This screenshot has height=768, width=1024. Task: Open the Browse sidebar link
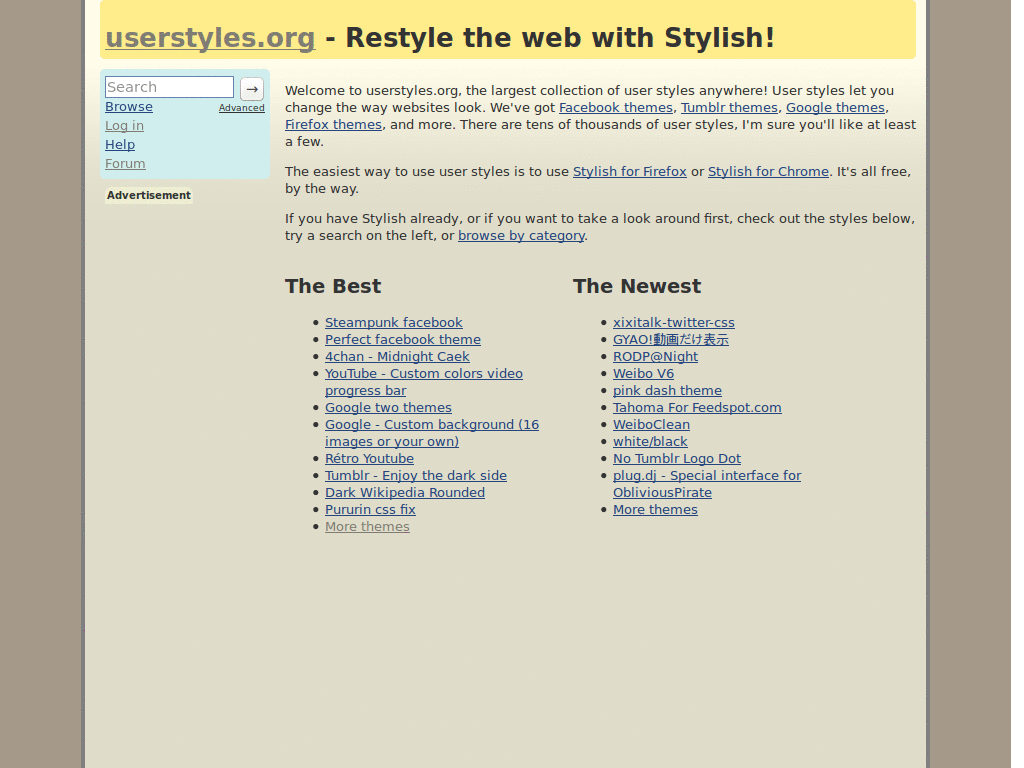pos(129,106)
